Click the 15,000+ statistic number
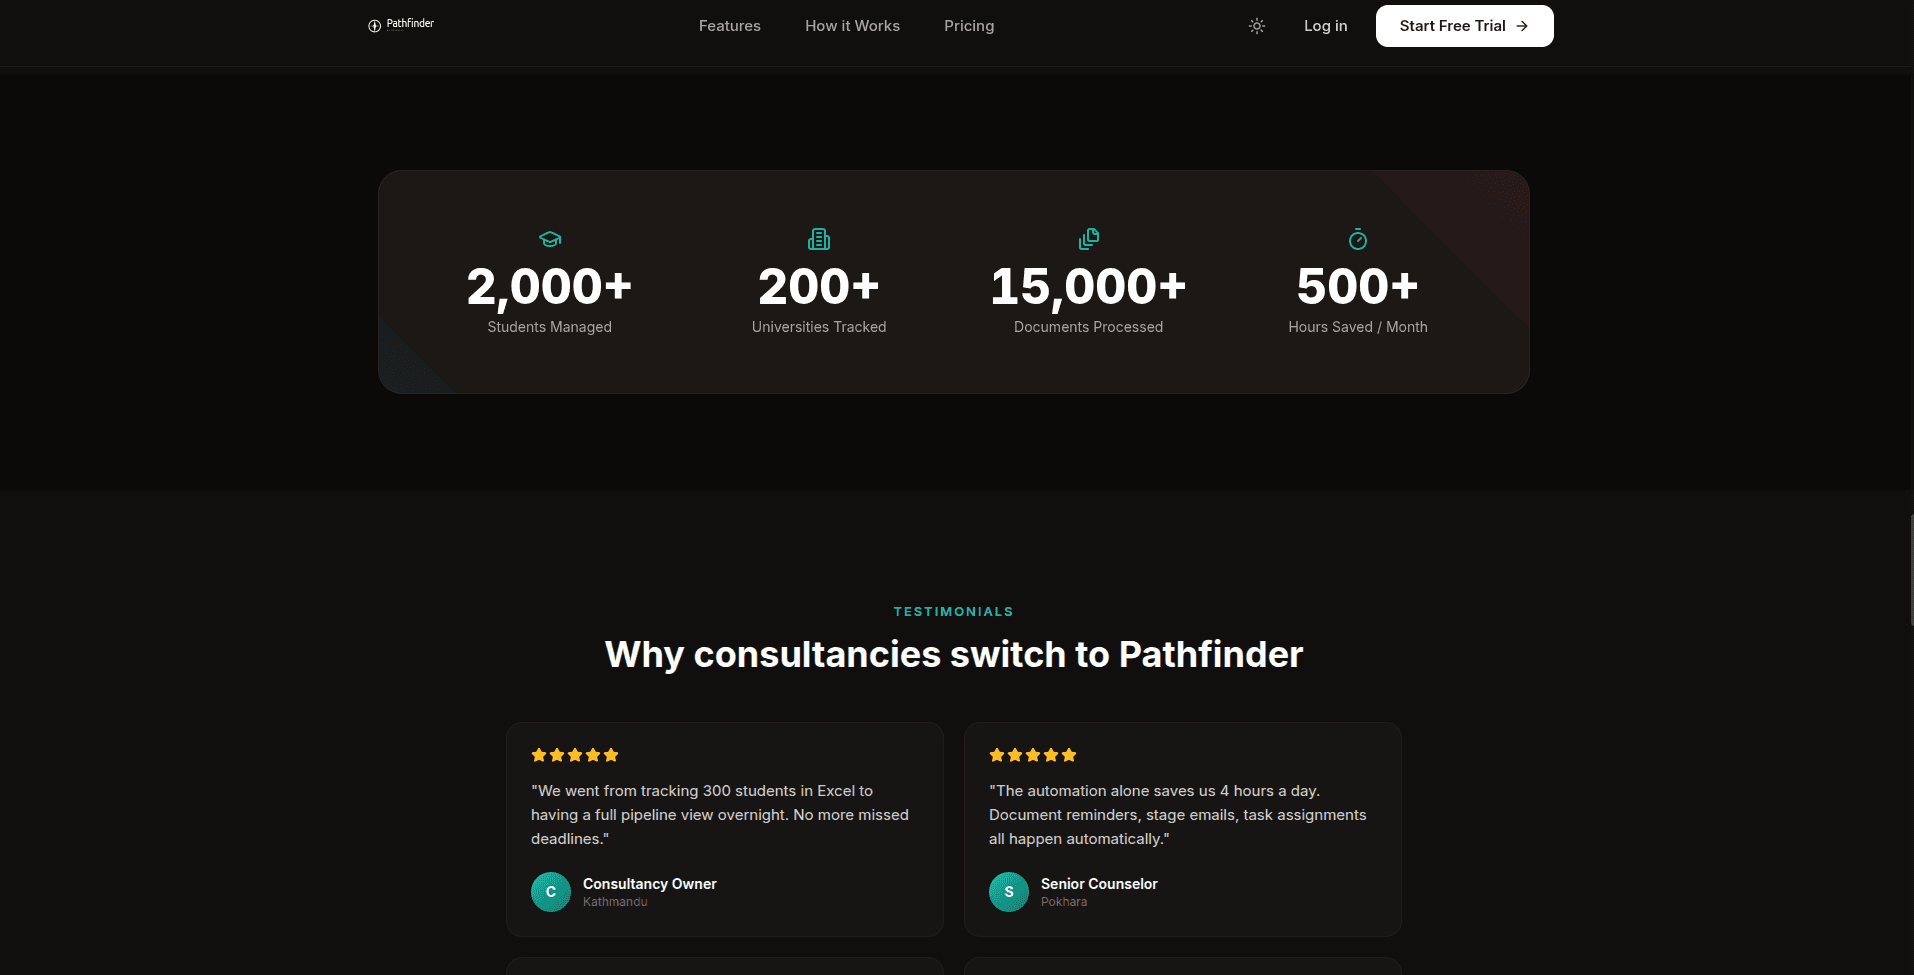This screenshot has width=1914, height=975. click(x=1089, y=287)
